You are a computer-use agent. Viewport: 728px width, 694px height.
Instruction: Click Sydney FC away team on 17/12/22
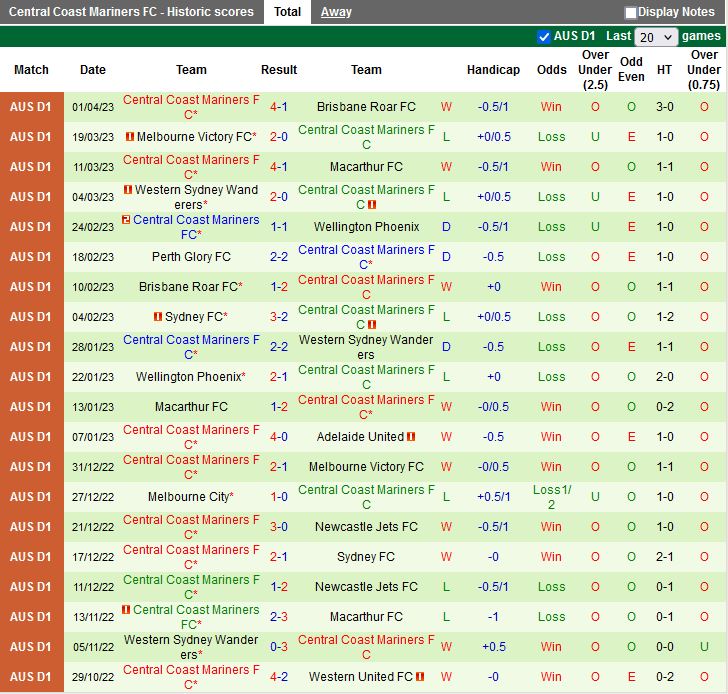[x=366, y=557]
